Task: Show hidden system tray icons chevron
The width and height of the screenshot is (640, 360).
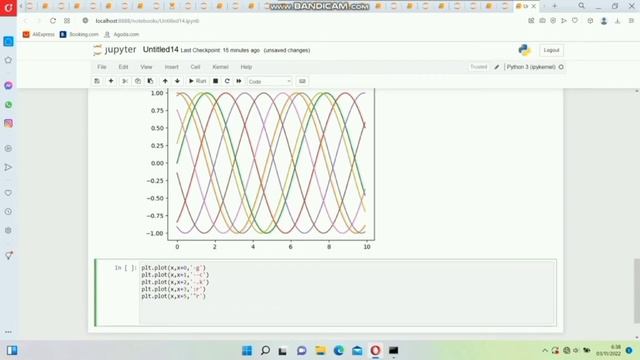Action: pyautogui.click(x=544, y=351)
